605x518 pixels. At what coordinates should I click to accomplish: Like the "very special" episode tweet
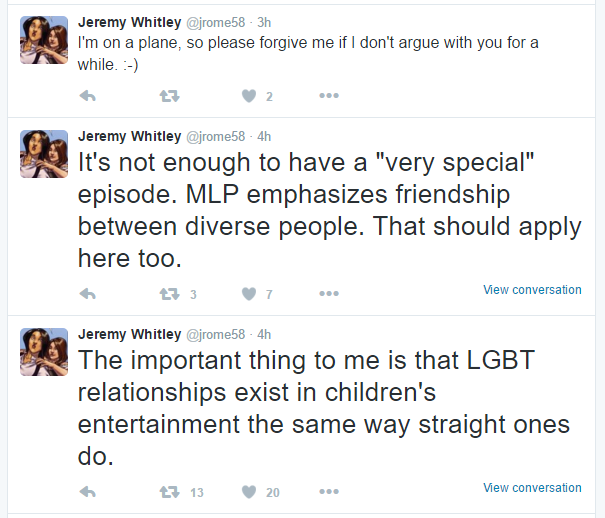[250, 294]
